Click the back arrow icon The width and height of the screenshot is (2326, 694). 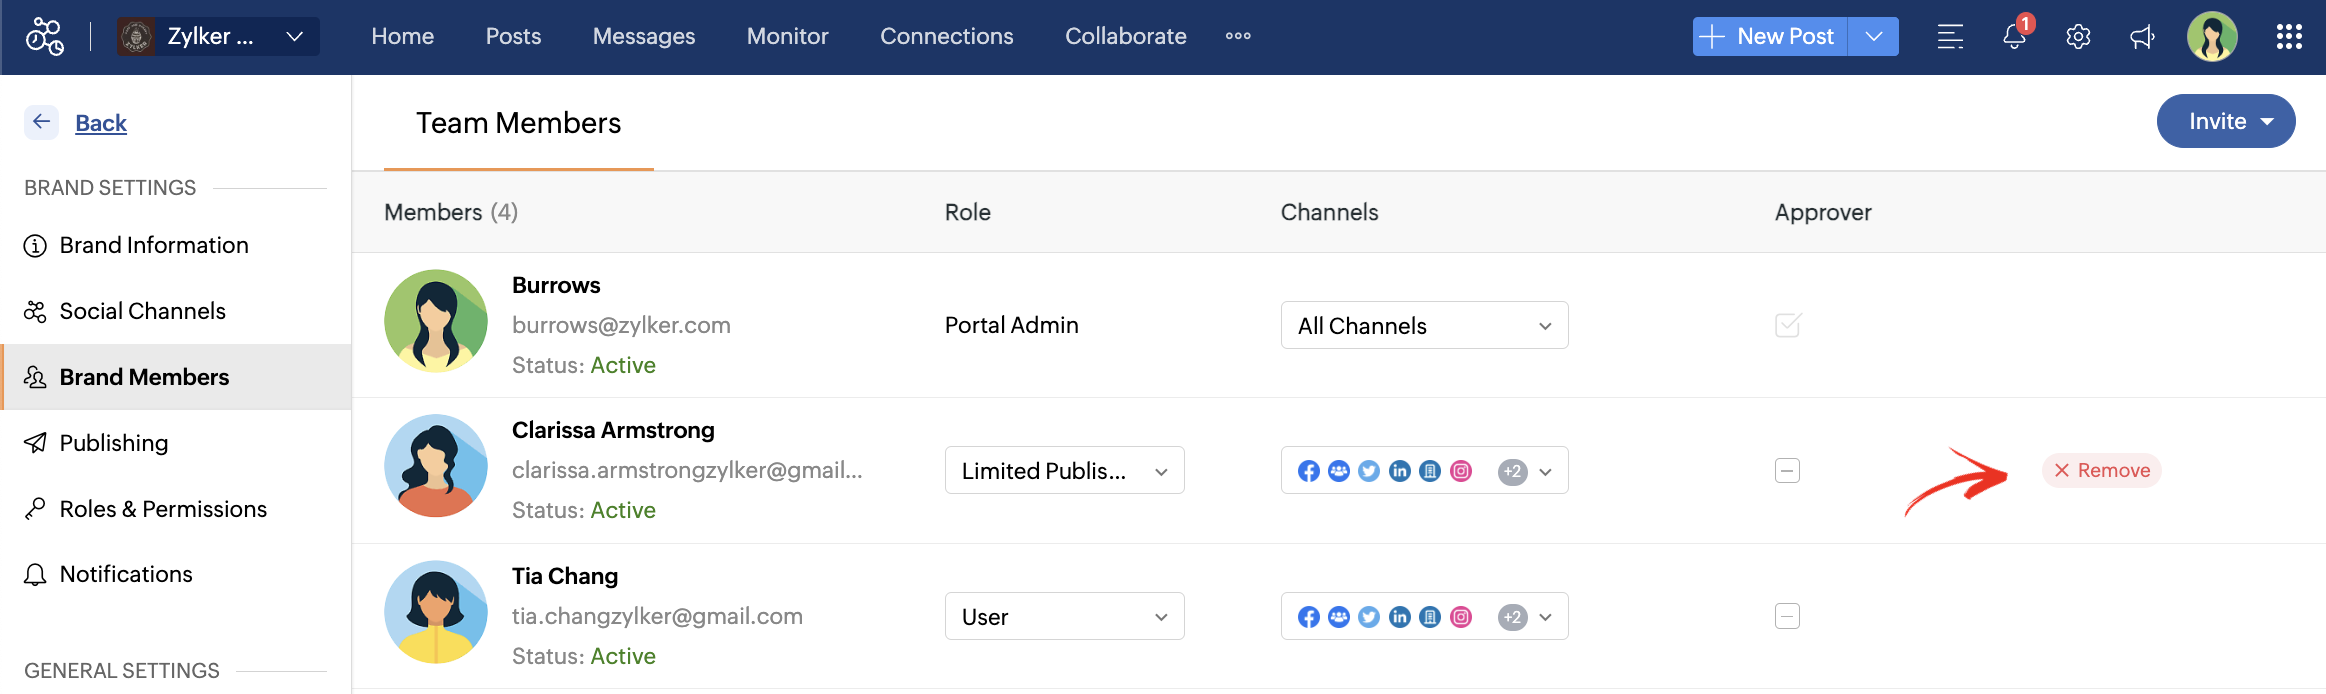[41, 122]
